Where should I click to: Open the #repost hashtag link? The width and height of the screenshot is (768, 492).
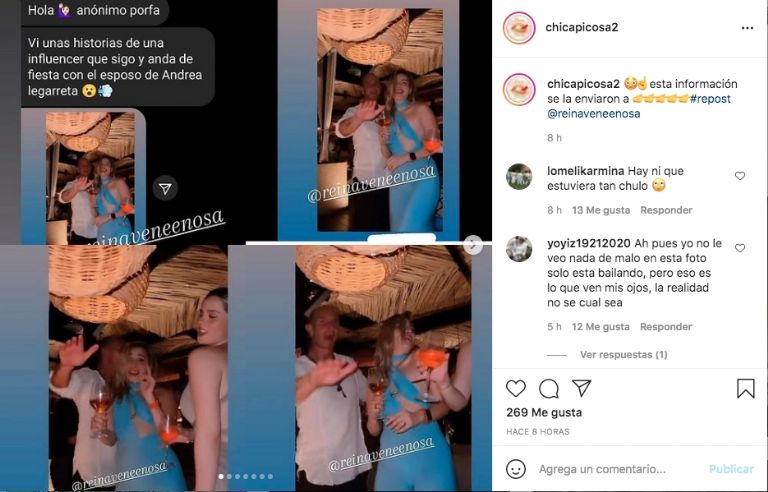coord(710,98)
